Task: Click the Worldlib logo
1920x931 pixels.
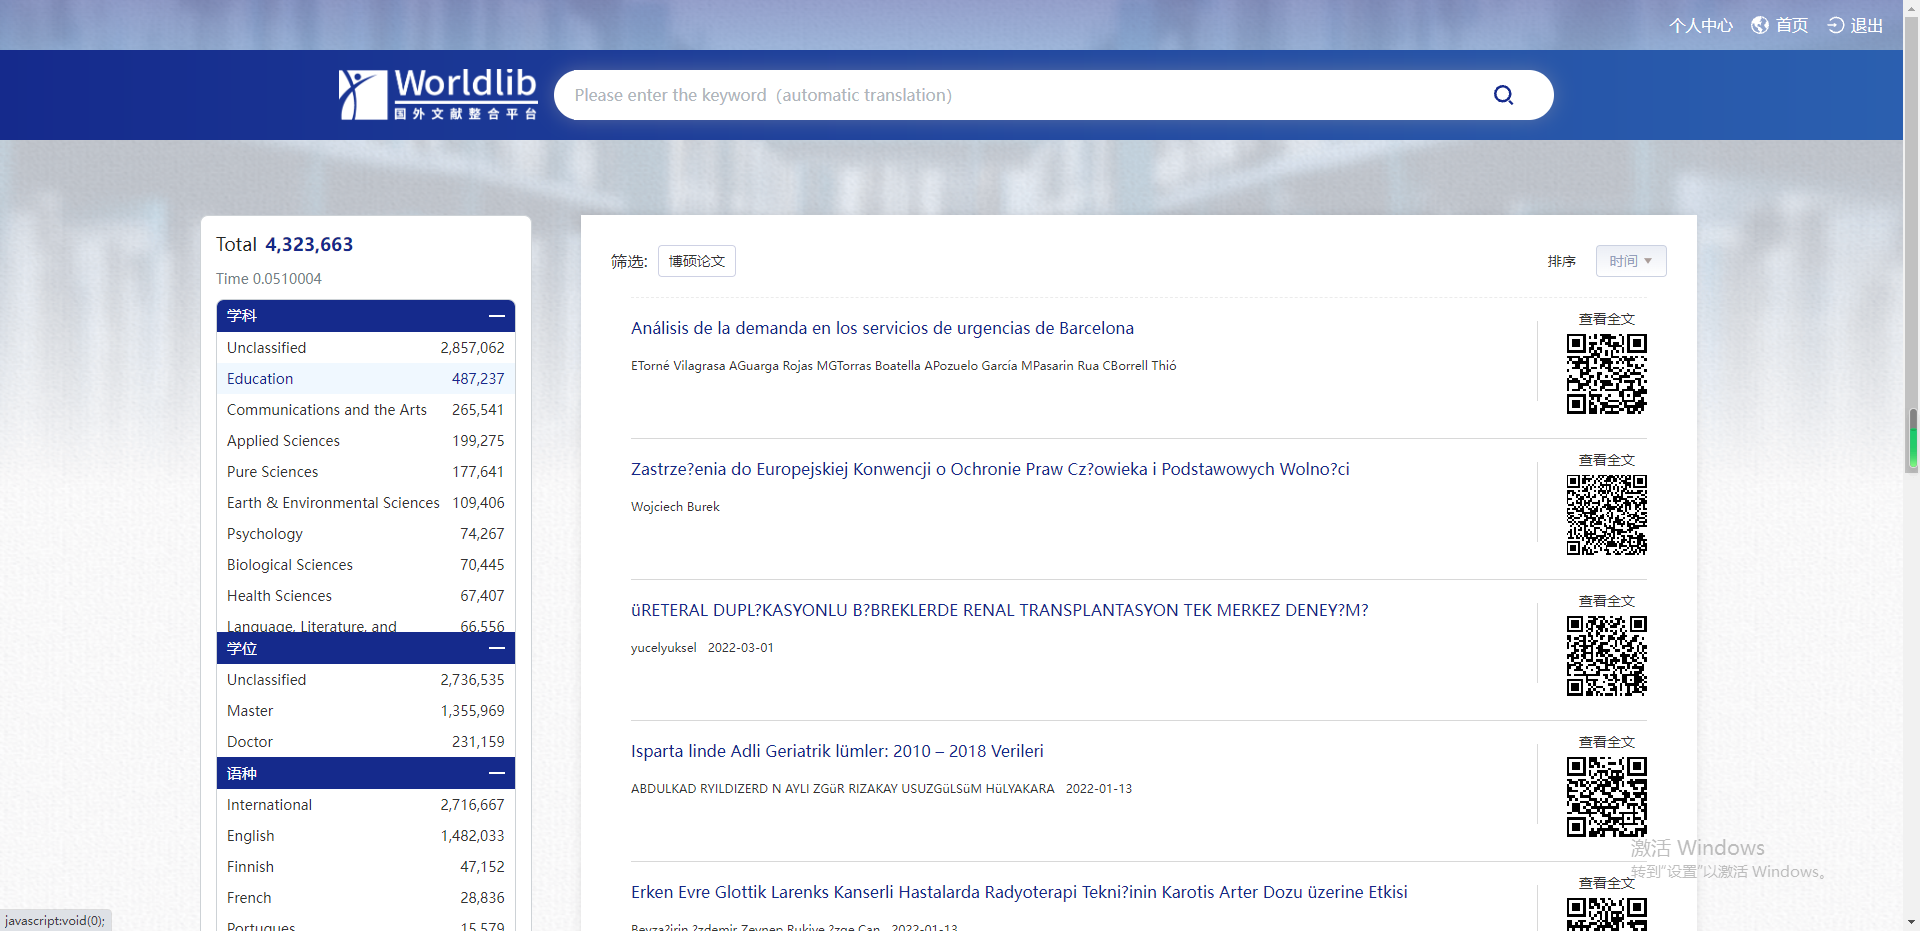Action: coord(438,95)
